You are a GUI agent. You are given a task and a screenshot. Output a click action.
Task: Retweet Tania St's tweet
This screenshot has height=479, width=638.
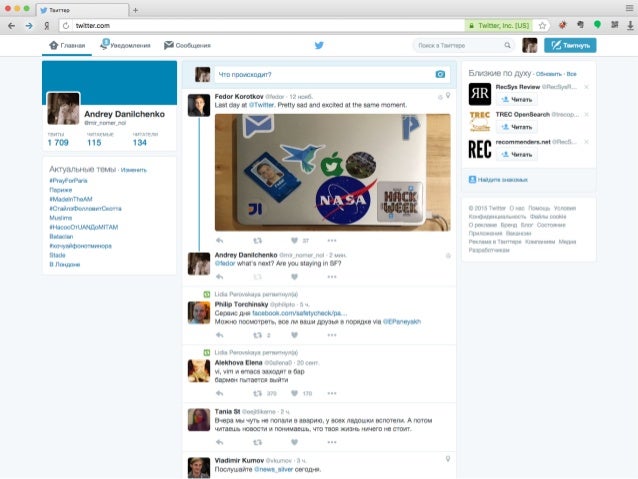(x=257, y=442)
